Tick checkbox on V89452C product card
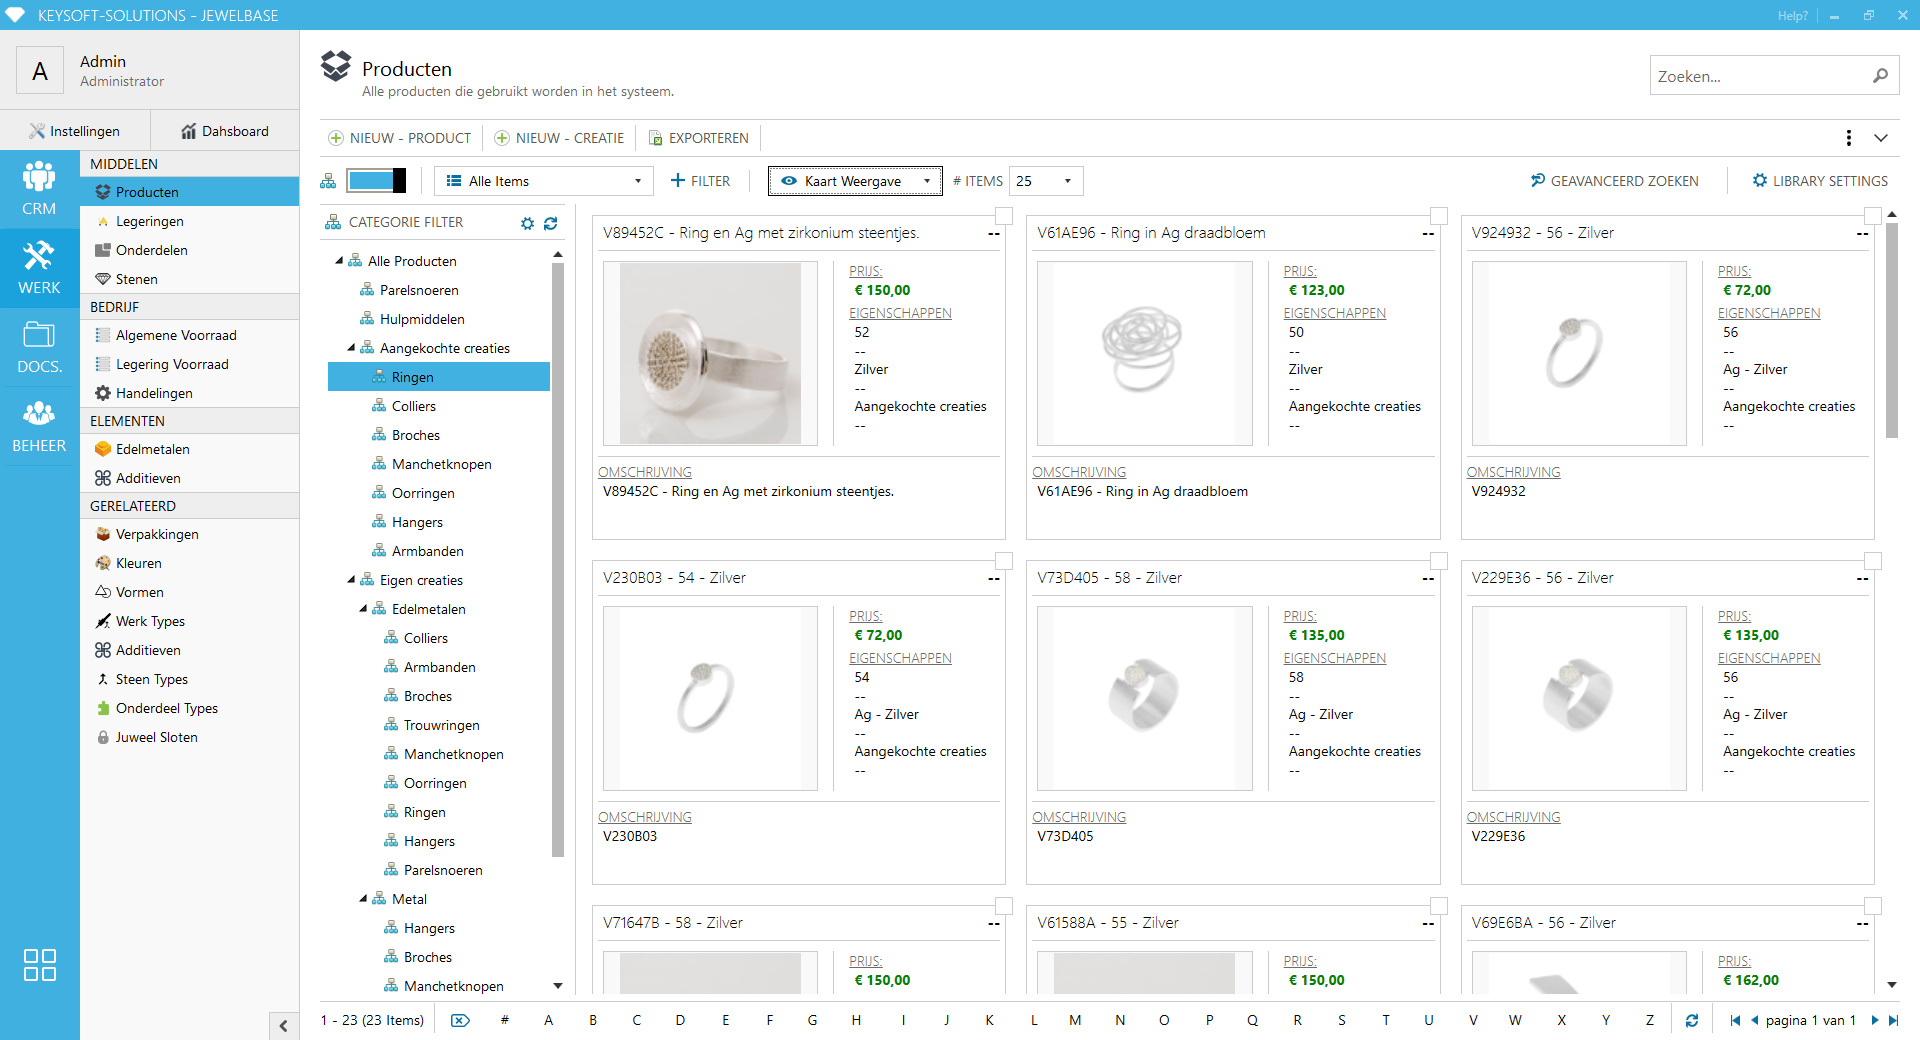The image size is (1920, 1040). [x=1004, y=216]
